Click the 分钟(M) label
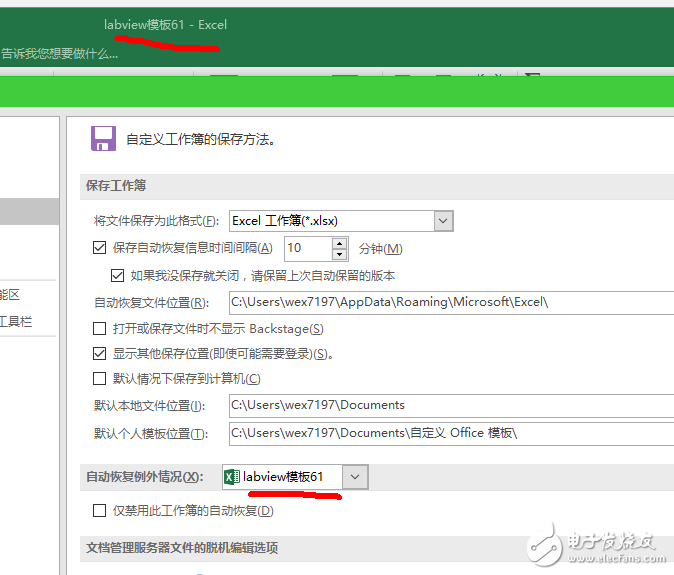The image size is (674, 575). tap(380, 249)
